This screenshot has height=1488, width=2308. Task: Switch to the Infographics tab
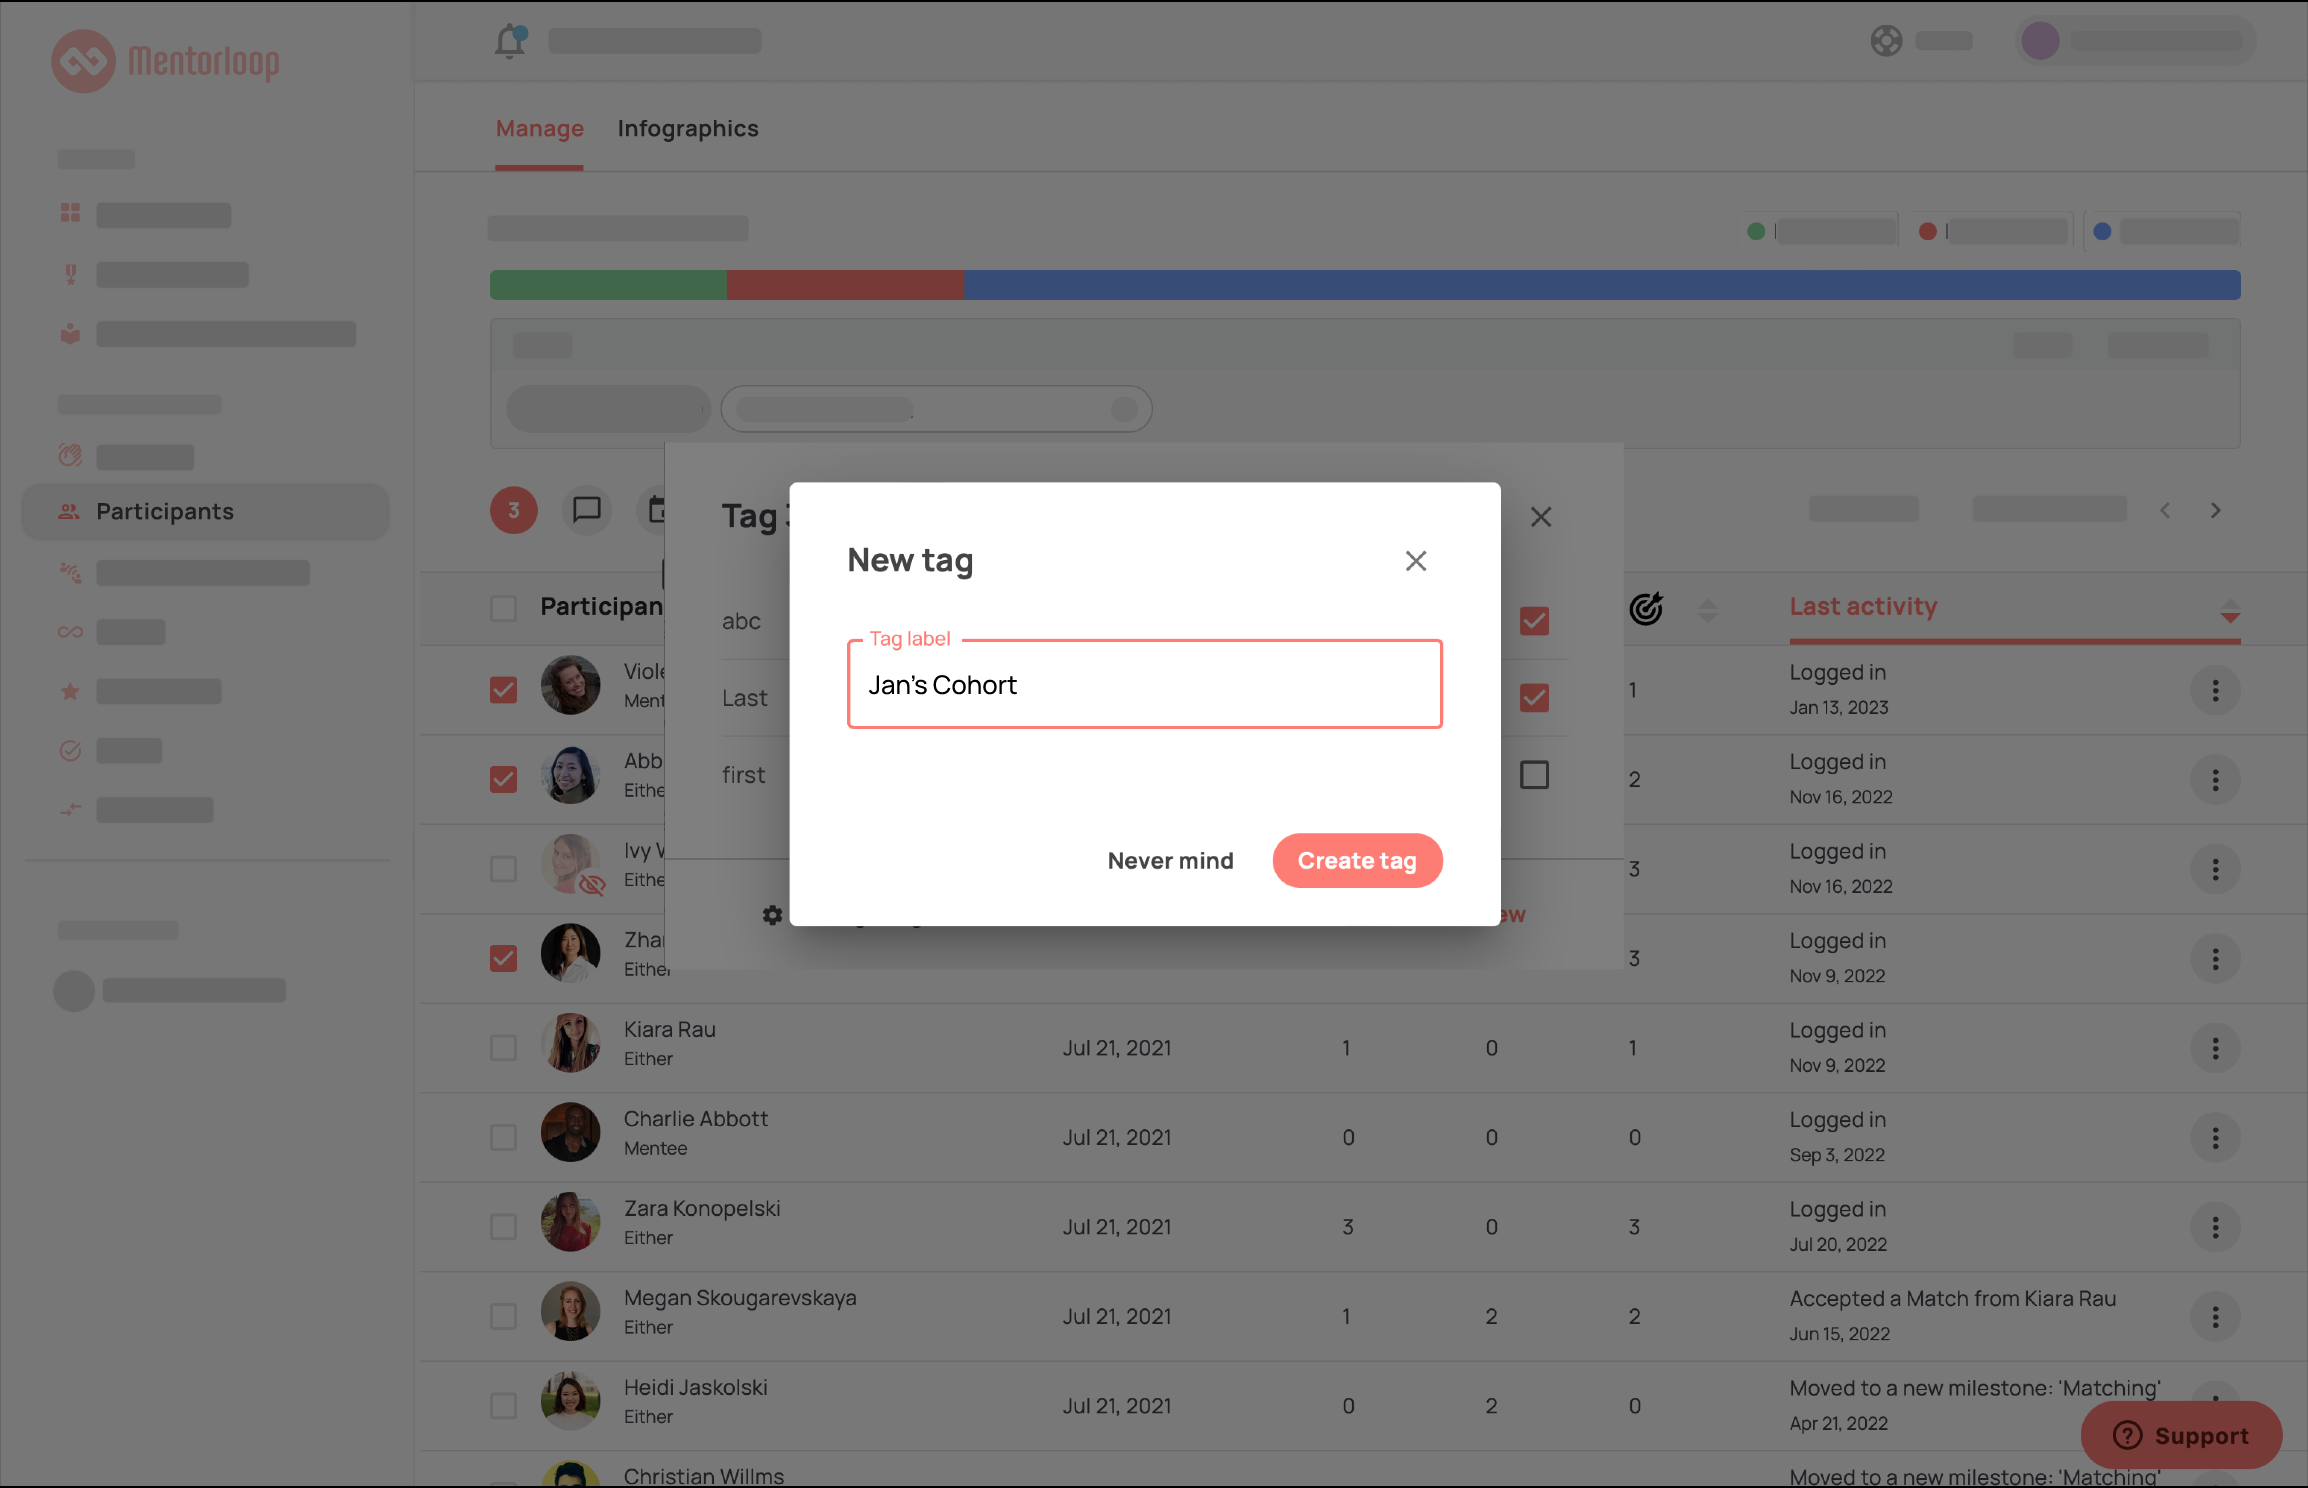688,129
